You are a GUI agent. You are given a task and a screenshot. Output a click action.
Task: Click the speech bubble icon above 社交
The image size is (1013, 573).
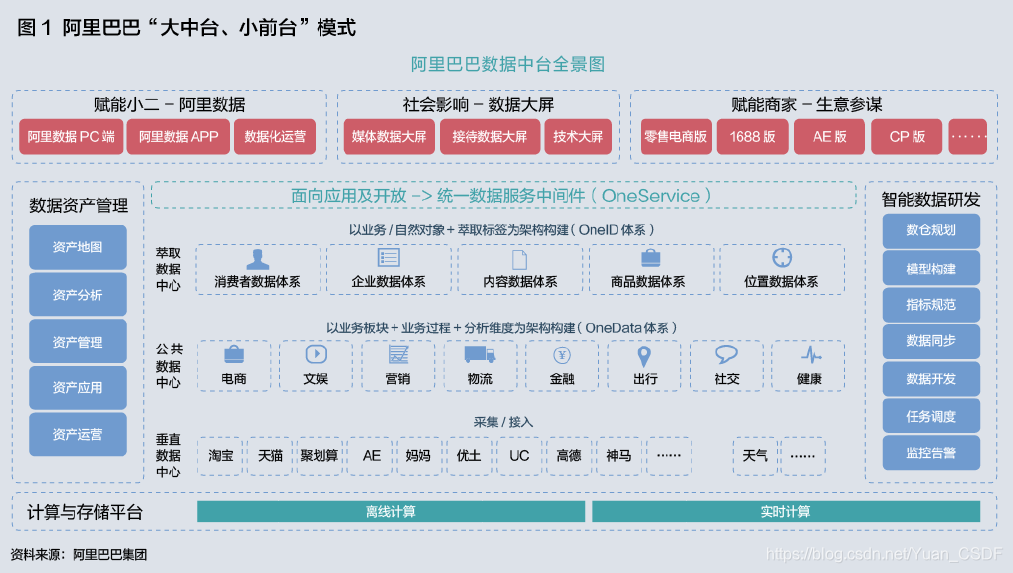[x=726, y=355]
